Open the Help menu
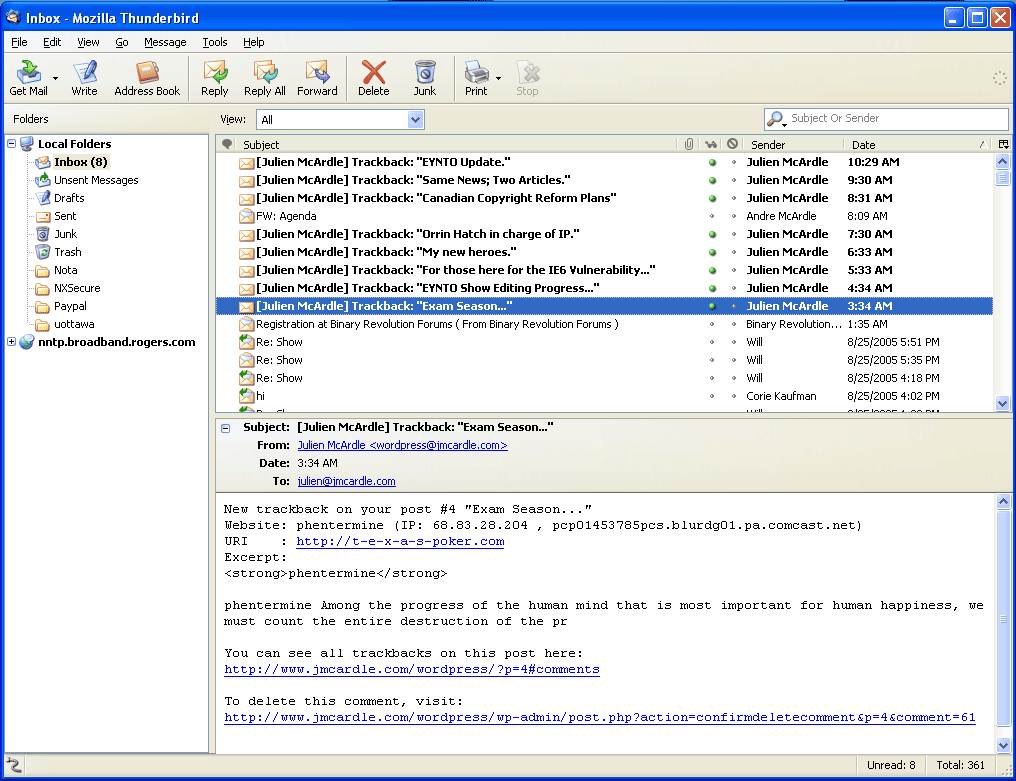1016x781 pixels. click(x=253, y=42)
